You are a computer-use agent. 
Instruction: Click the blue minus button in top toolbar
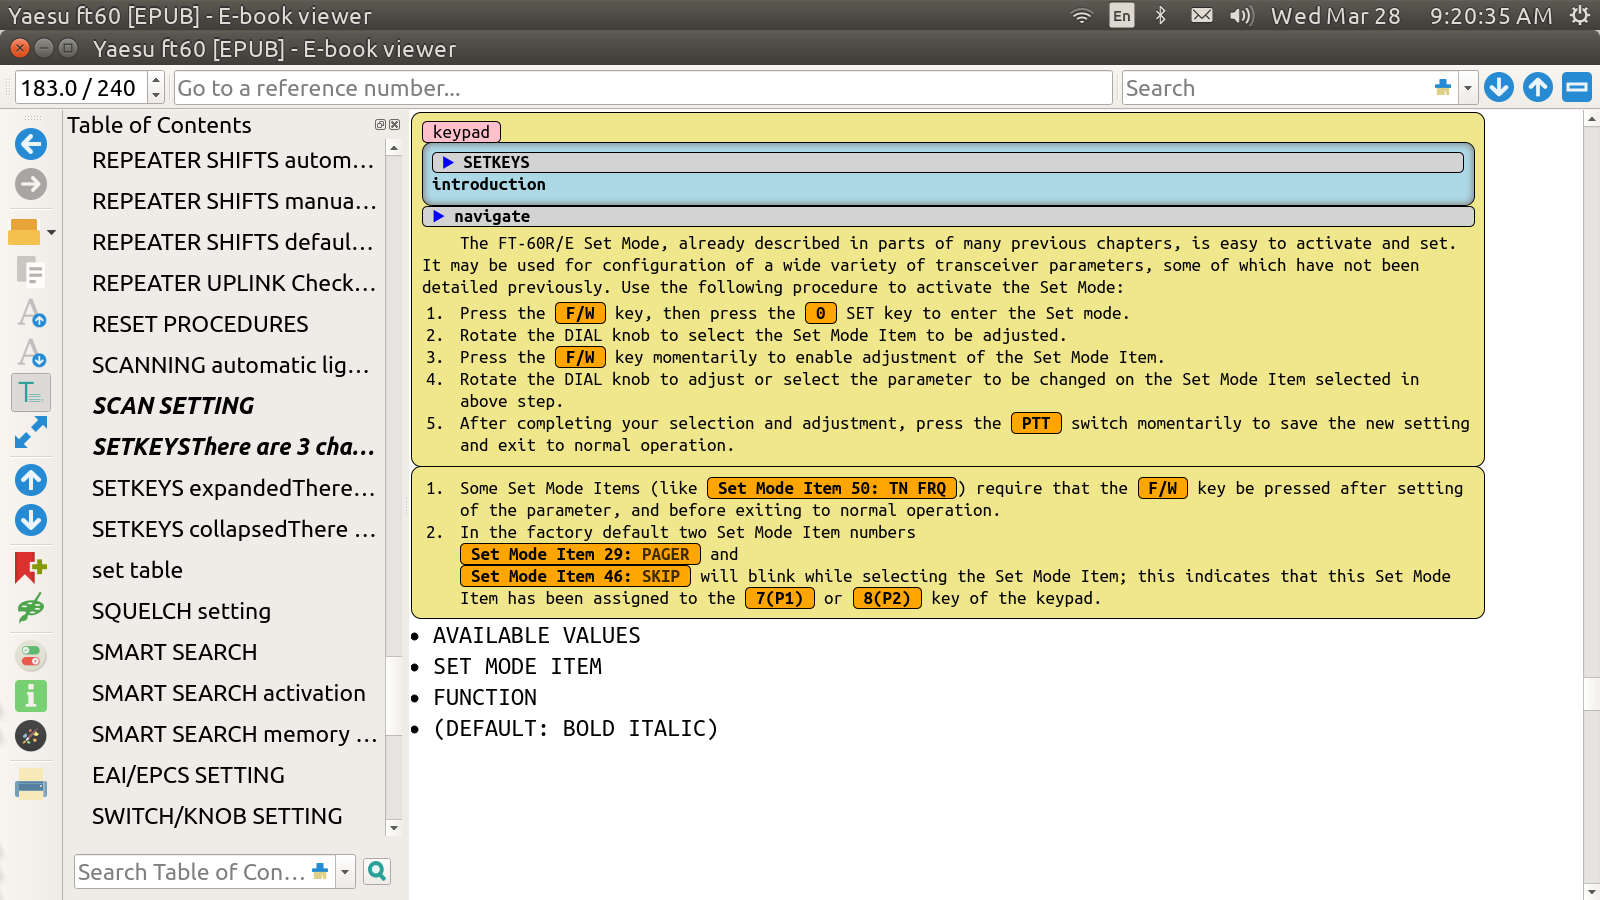click(1577, 88)
